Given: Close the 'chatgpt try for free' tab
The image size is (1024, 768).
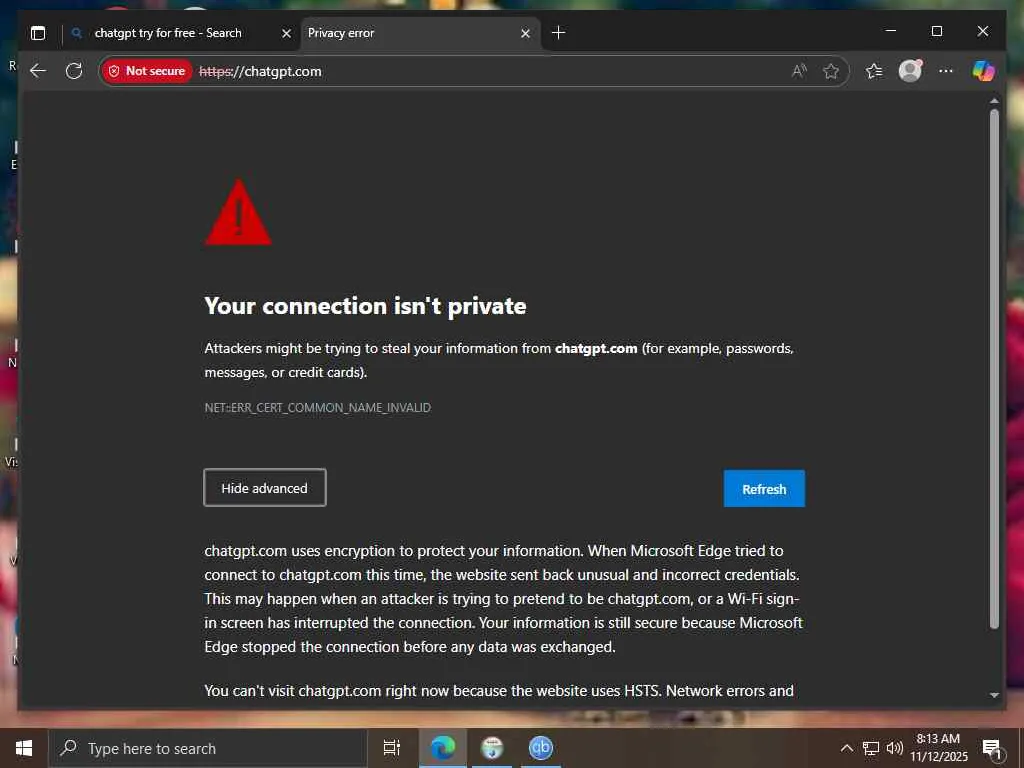Looking at the screenshot, I should pos(286,33).
